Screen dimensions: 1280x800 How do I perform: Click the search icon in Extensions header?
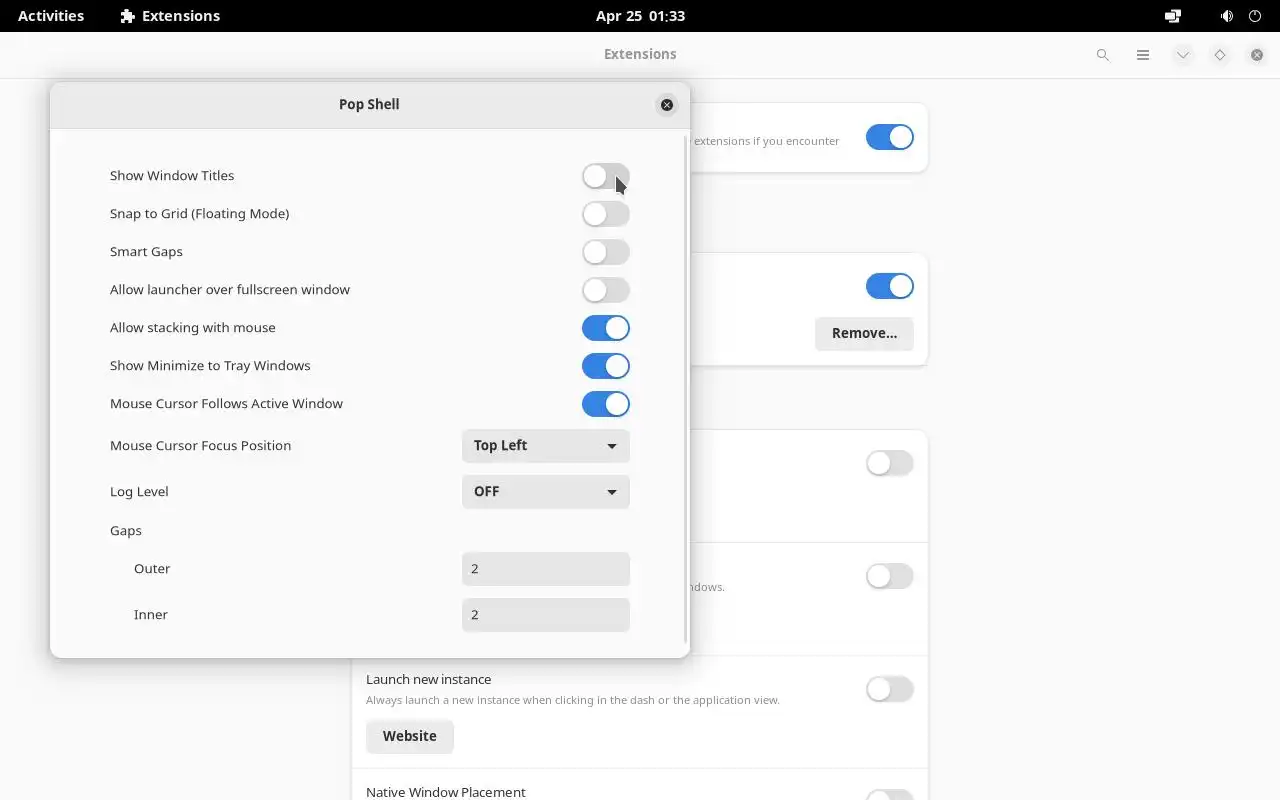pos(1103,55)
